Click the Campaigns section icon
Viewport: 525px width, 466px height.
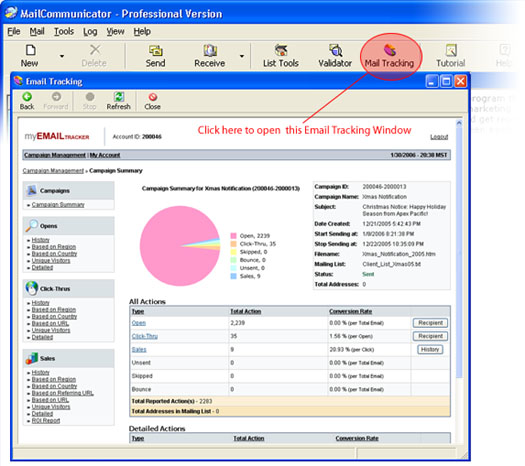(31, 190)
